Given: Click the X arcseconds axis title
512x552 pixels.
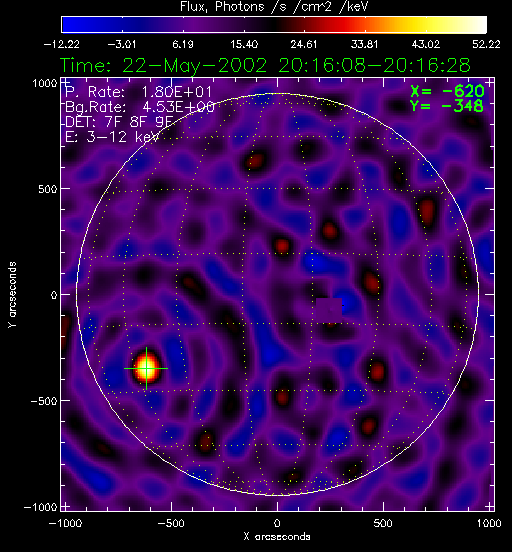Looking at the screenshot, I should 277,537.
